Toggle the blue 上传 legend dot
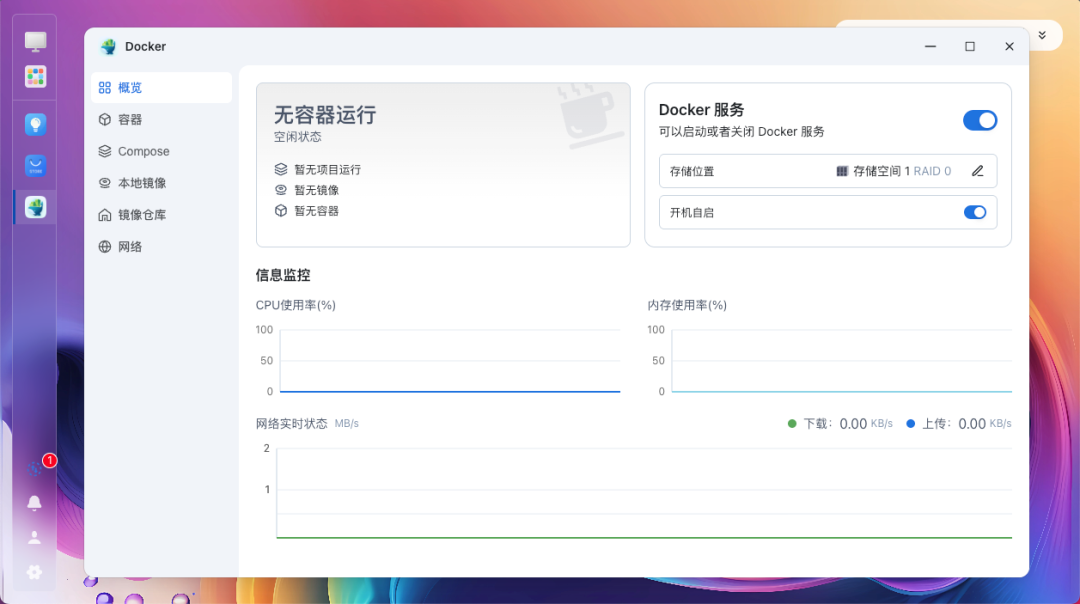 tap(908, 423)
